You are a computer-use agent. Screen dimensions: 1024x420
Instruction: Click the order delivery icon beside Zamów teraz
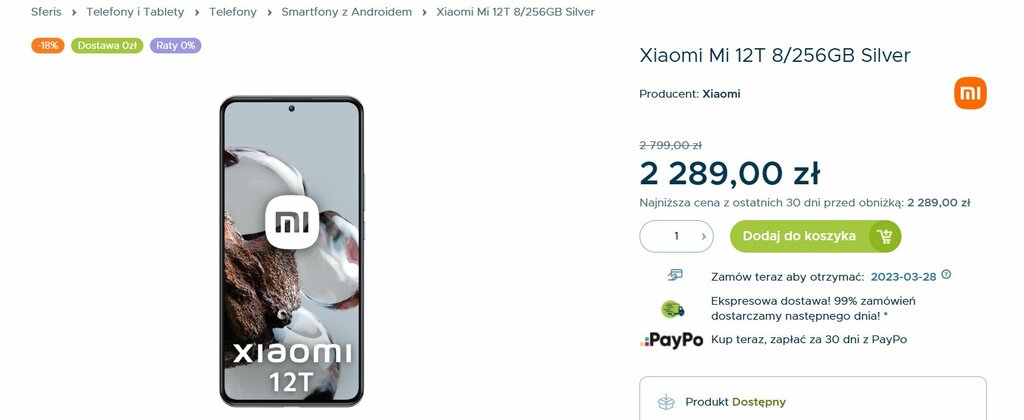(x=675, y=275)
